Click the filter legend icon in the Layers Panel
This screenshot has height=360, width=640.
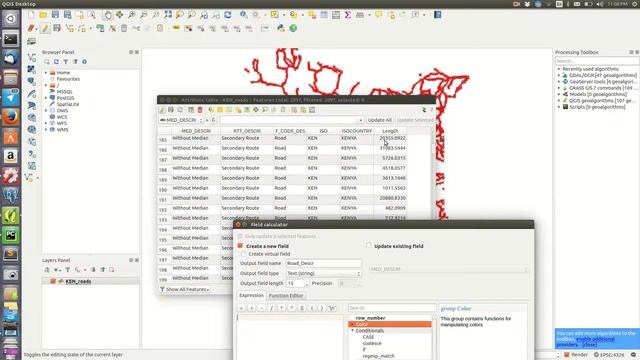(68, 270)
